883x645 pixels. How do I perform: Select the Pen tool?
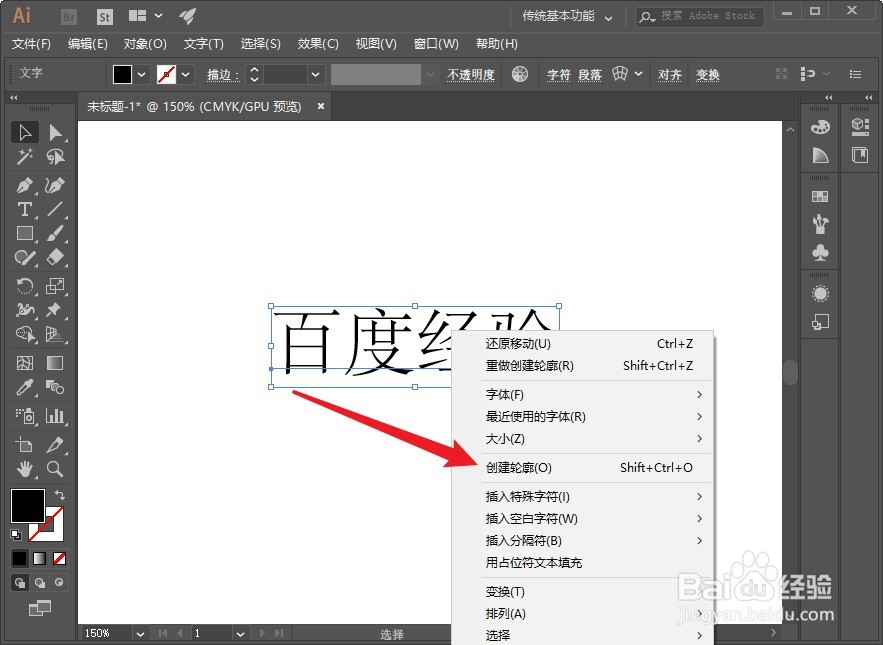tap(25, 185)
